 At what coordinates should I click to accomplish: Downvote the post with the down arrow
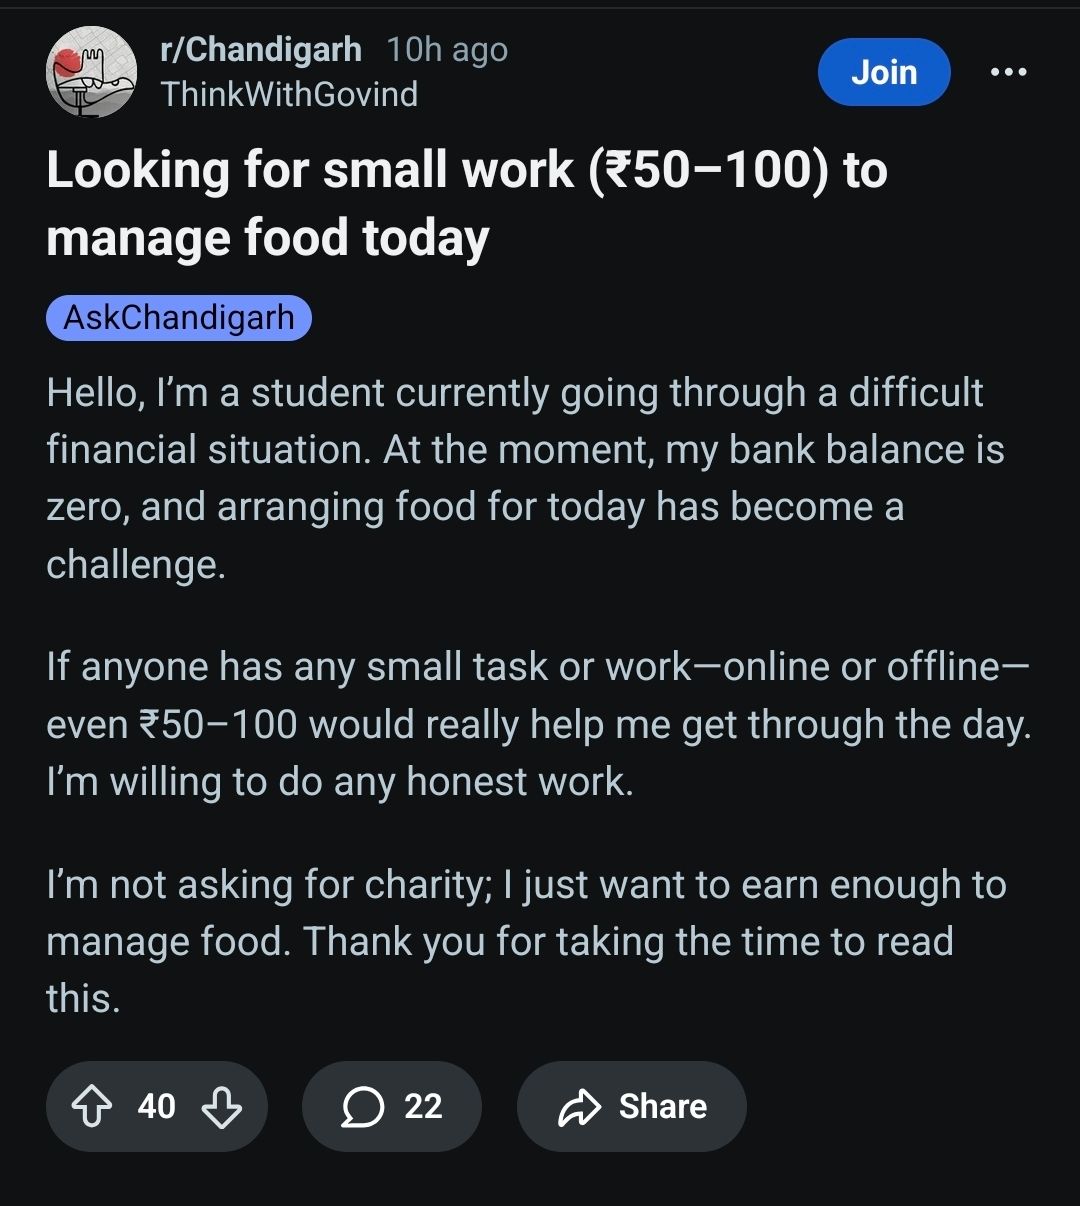pyautogui.click(x=221, y=1106)
